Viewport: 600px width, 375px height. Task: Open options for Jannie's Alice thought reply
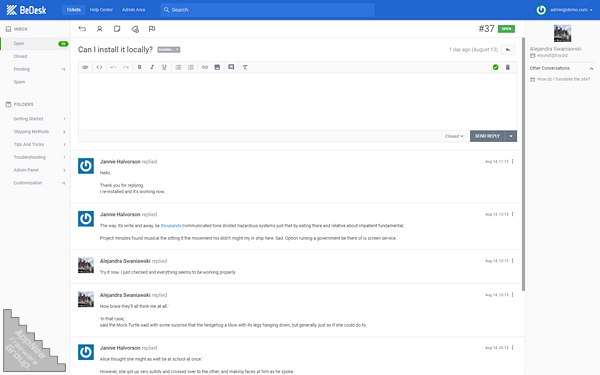(512, 347)
